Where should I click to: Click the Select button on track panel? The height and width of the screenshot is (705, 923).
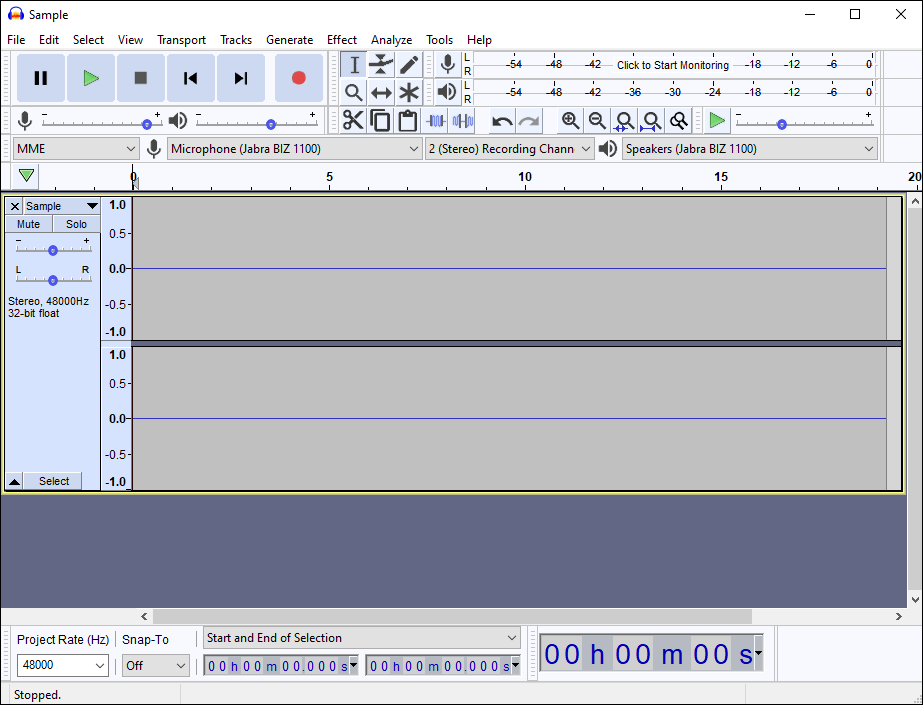54,481
